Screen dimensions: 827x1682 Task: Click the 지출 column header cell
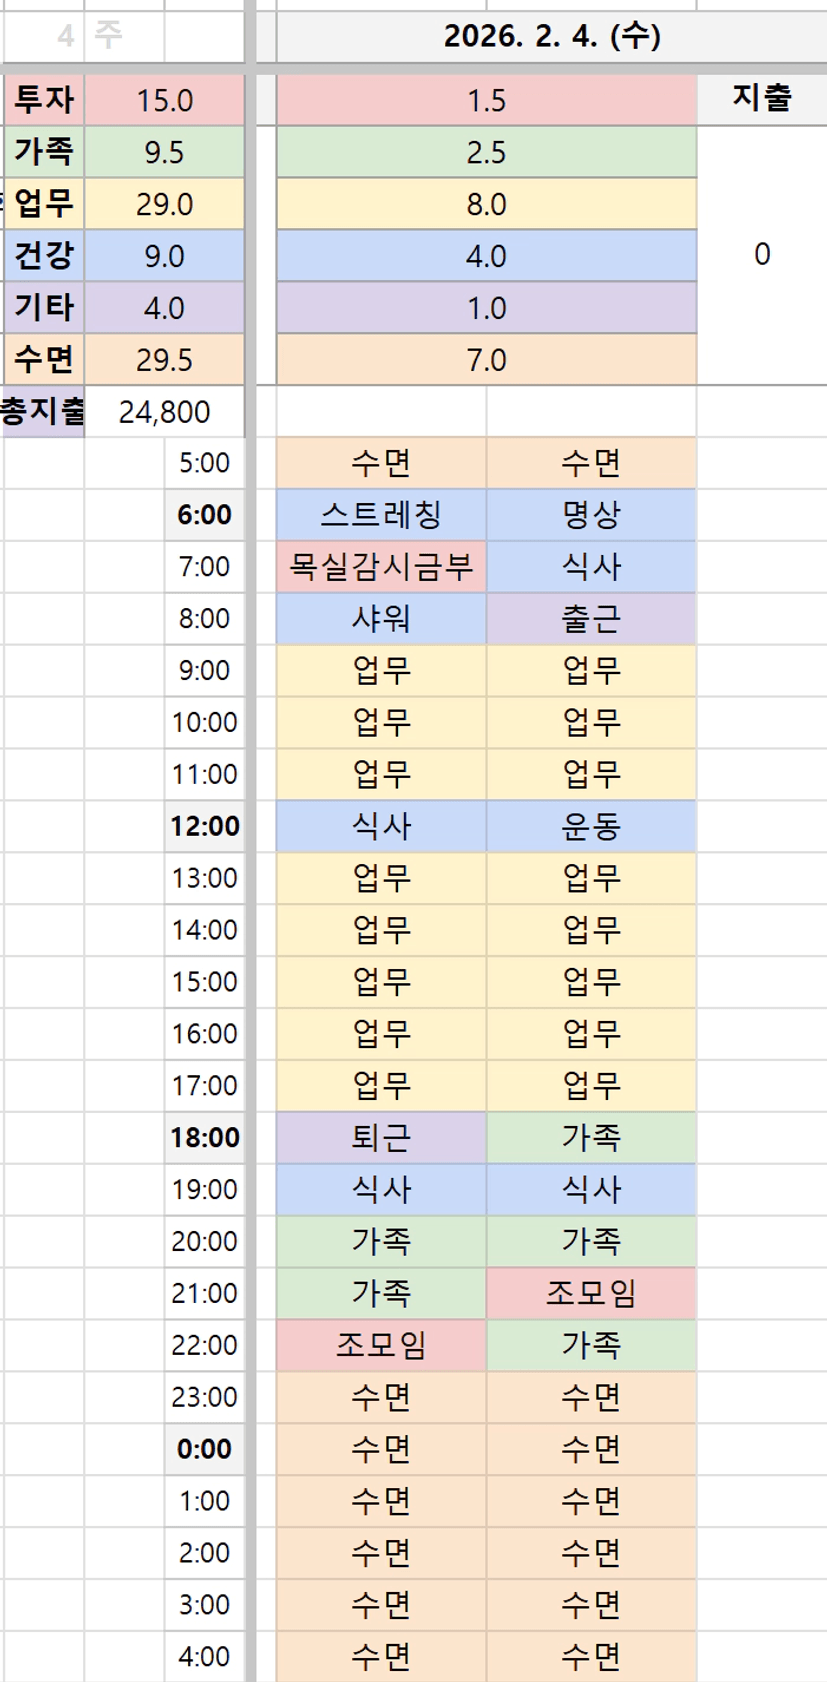click(761, 98)
